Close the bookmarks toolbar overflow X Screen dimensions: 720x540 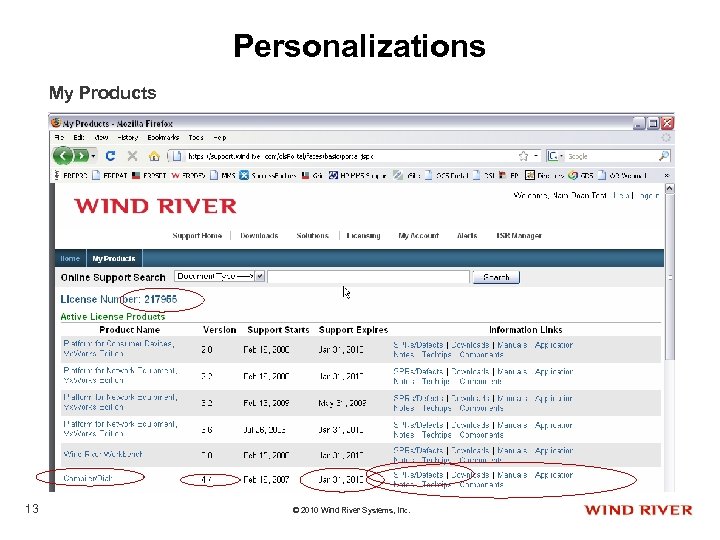coord(667,175)
